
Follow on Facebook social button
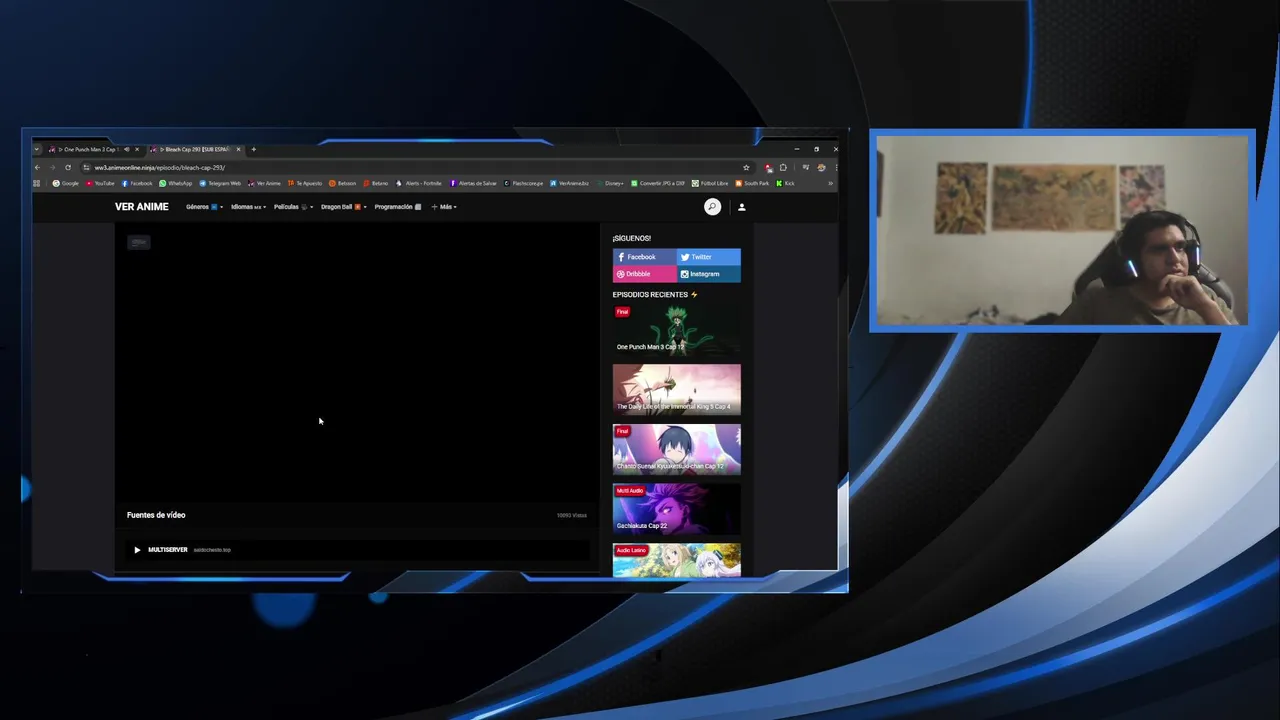pyautogui.click(x=644, y=257)
